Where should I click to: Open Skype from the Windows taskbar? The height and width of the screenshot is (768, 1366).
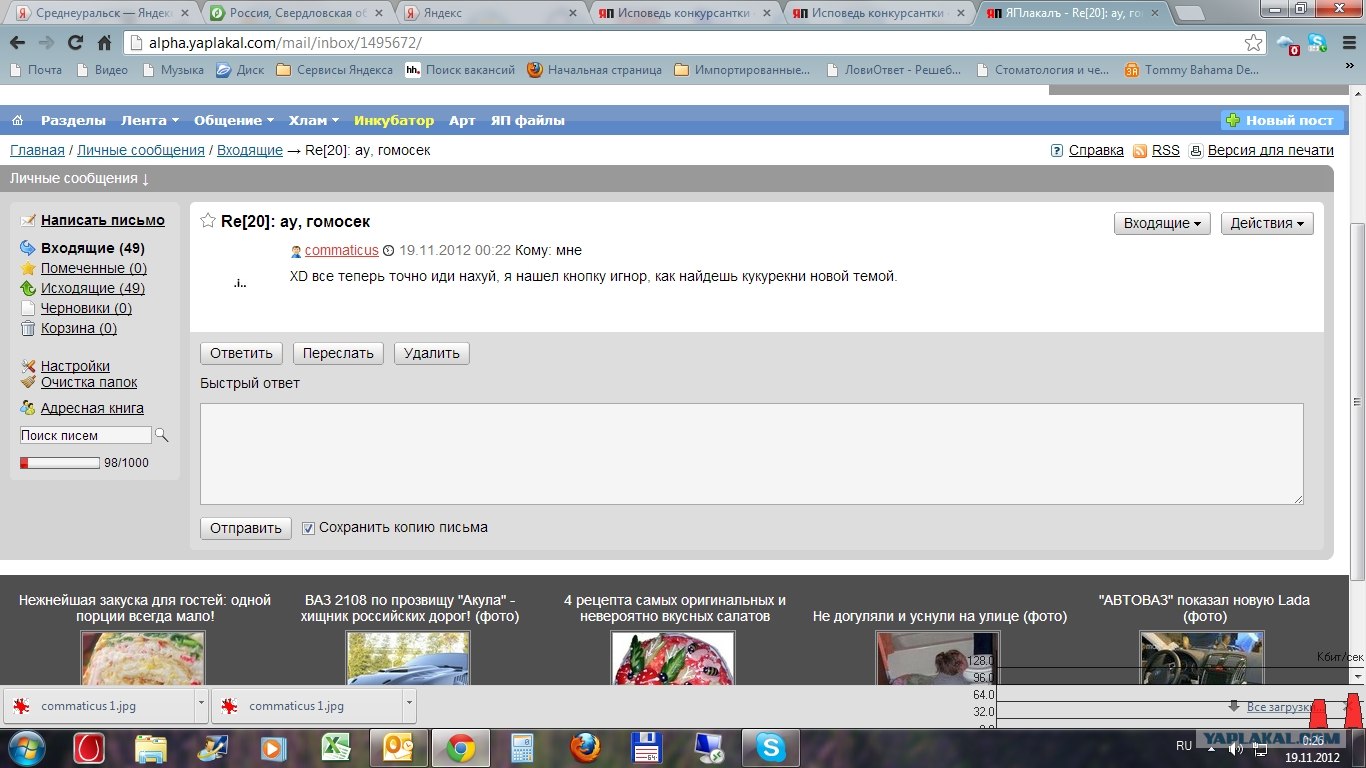pos(770,747)
